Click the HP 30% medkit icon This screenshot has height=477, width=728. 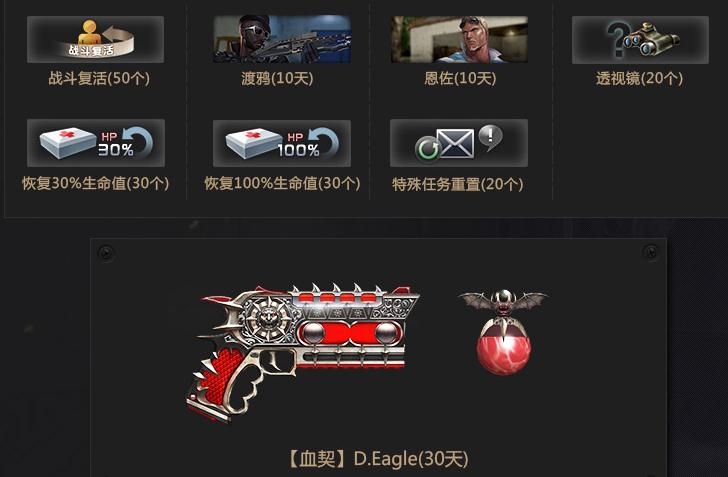[96, 143]
